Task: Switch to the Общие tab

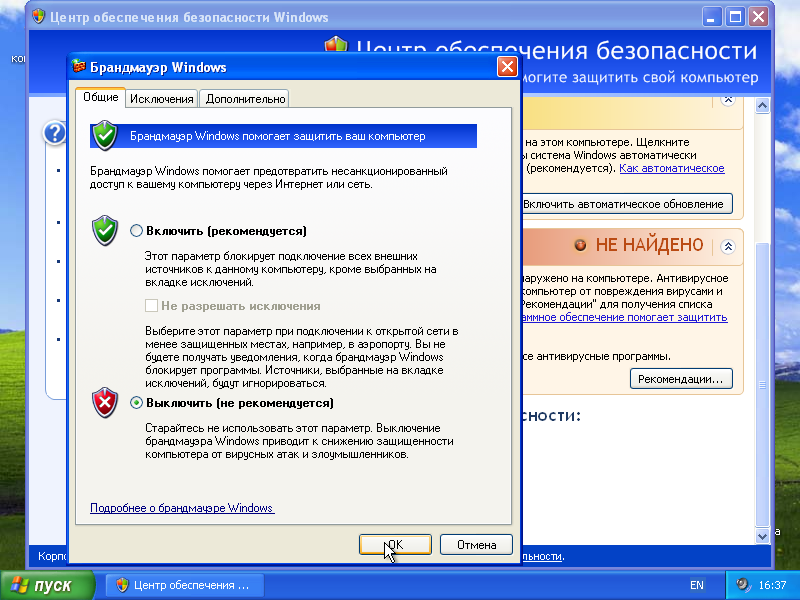Action: coord(101,97)
